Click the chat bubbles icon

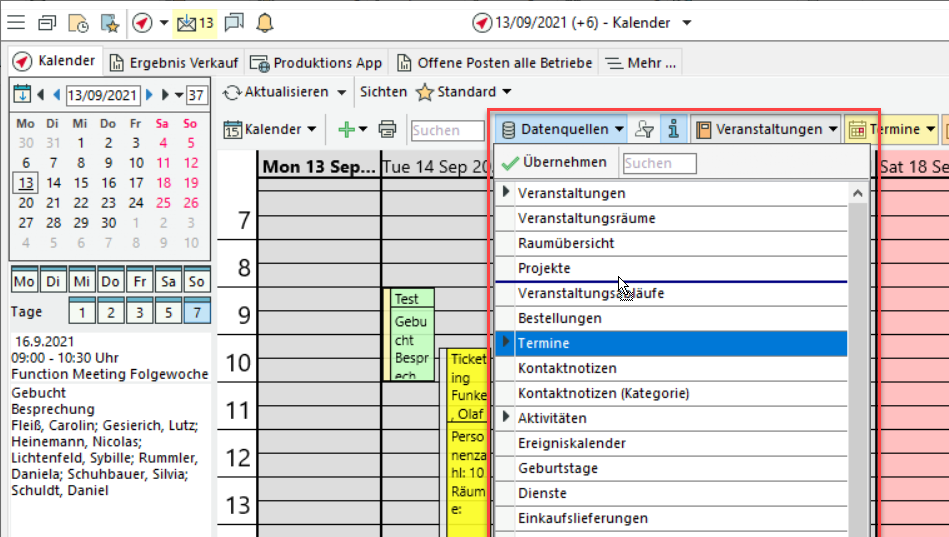[x=233, y=22]
